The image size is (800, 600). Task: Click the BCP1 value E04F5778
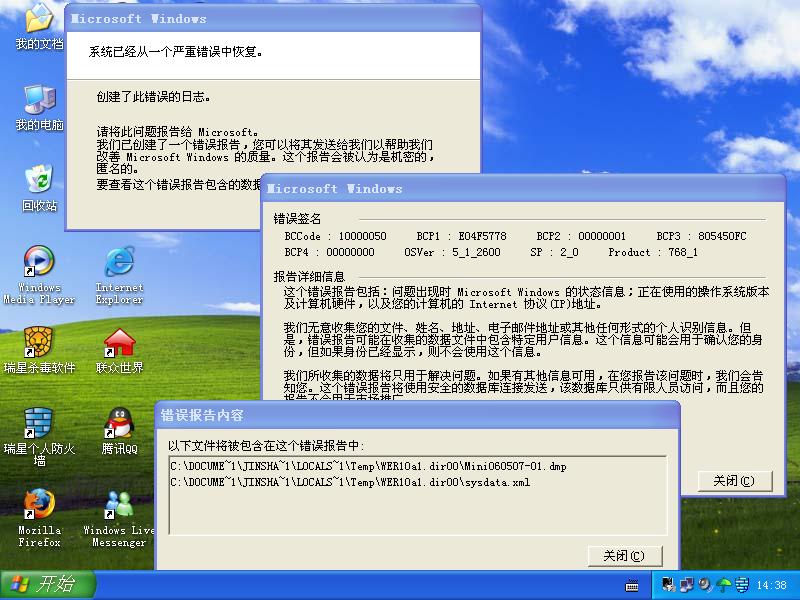pos(482,236)
